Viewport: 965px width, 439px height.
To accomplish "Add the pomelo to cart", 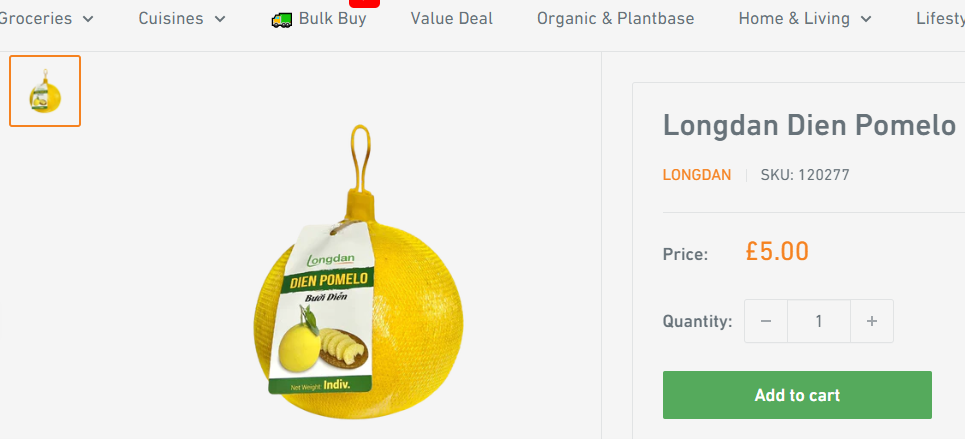I will (797, 395).
